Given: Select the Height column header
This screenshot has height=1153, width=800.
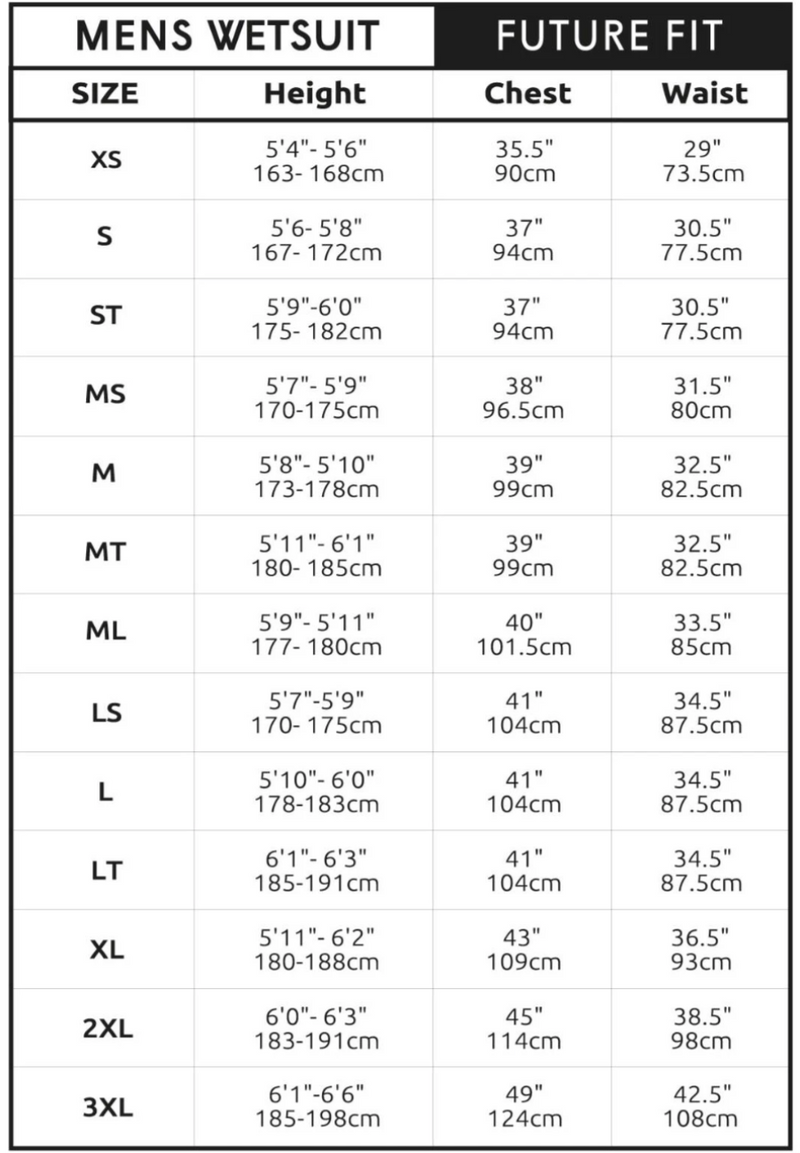Looking at the screenshot, I should pos(315,94).
